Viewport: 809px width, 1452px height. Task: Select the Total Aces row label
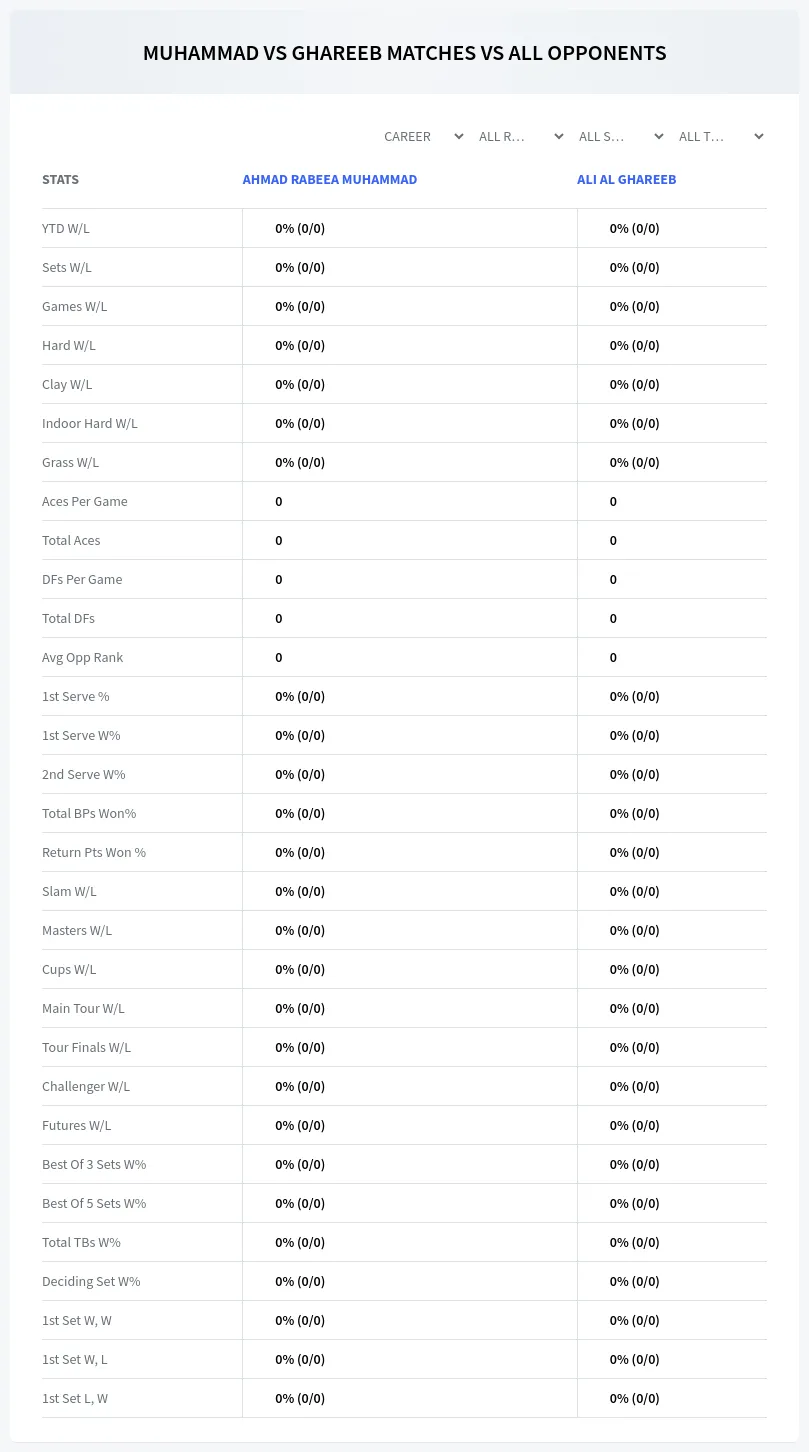(71, 540)
